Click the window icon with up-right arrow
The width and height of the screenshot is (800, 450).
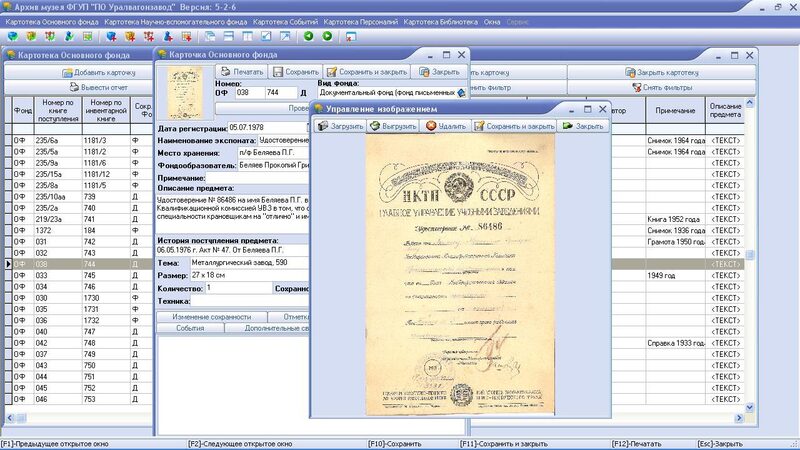click(285, 36)
